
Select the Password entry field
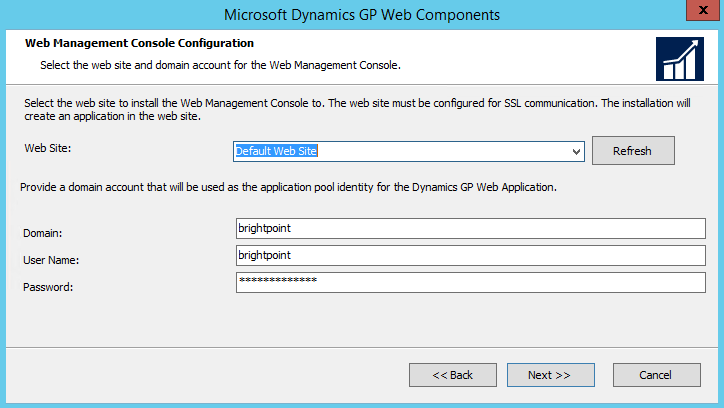470,282
